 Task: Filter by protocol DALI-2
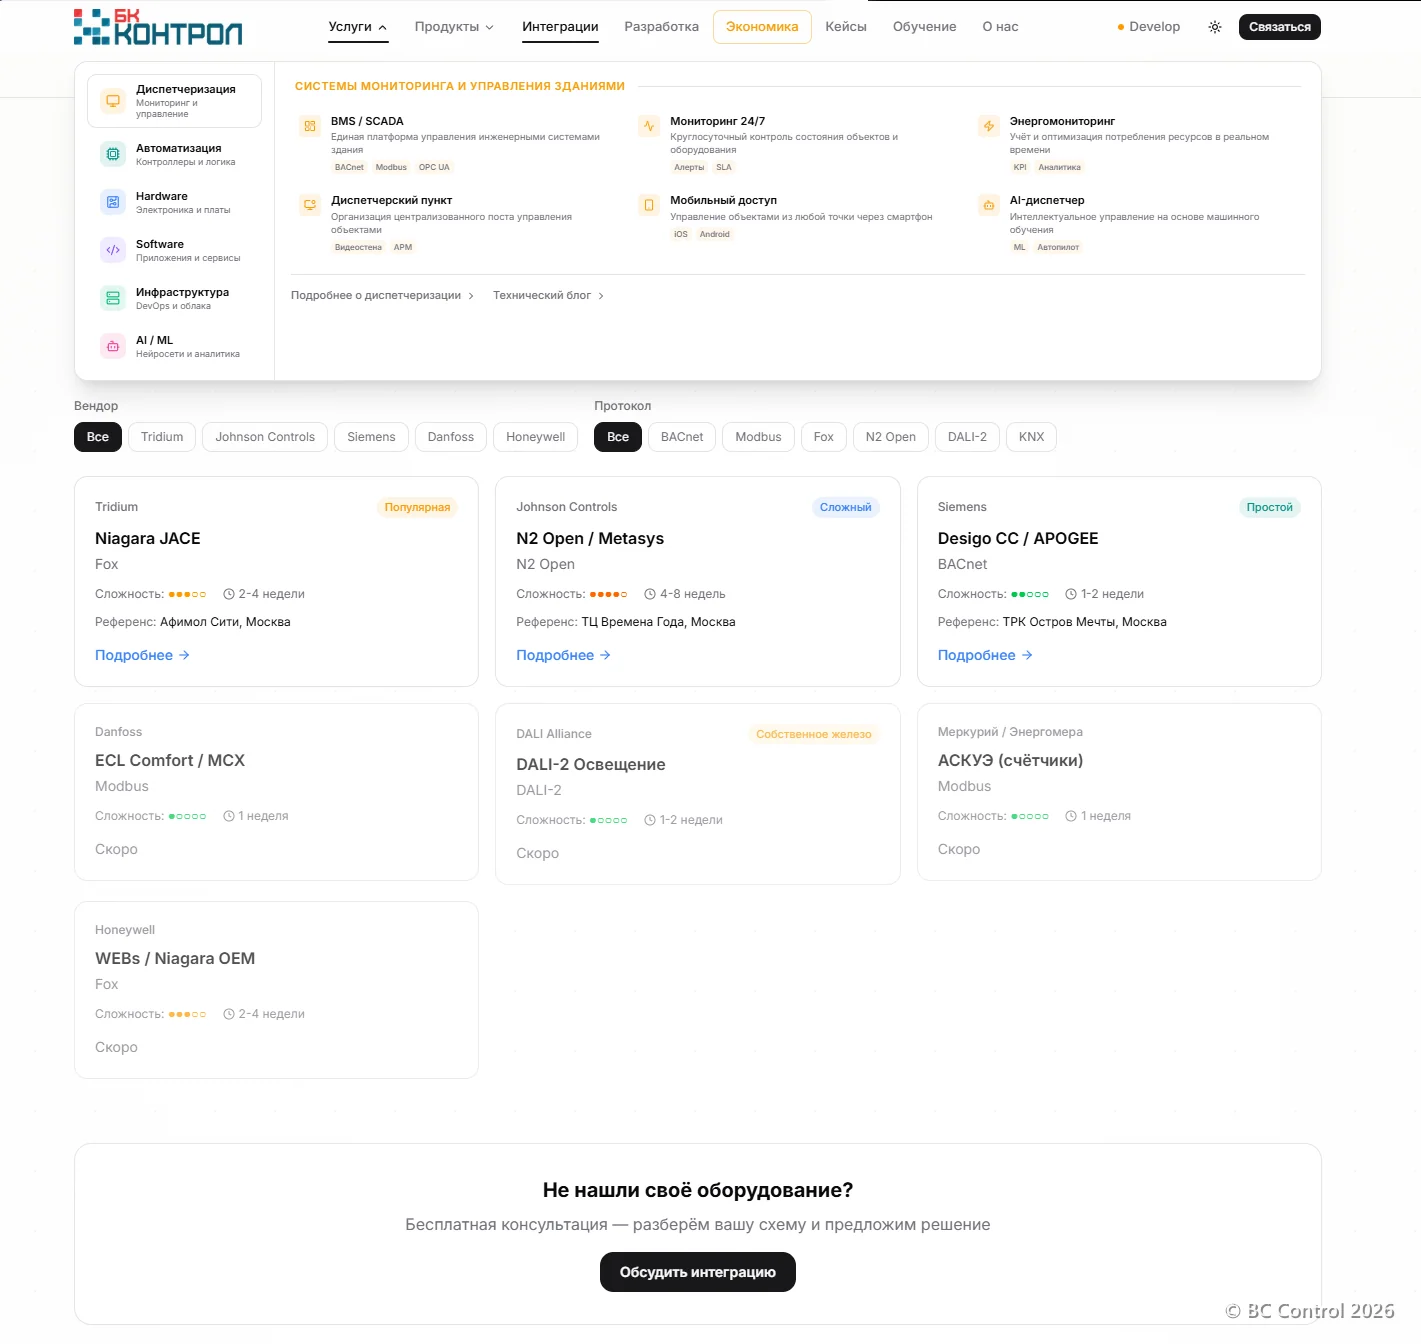pos(967,437)
